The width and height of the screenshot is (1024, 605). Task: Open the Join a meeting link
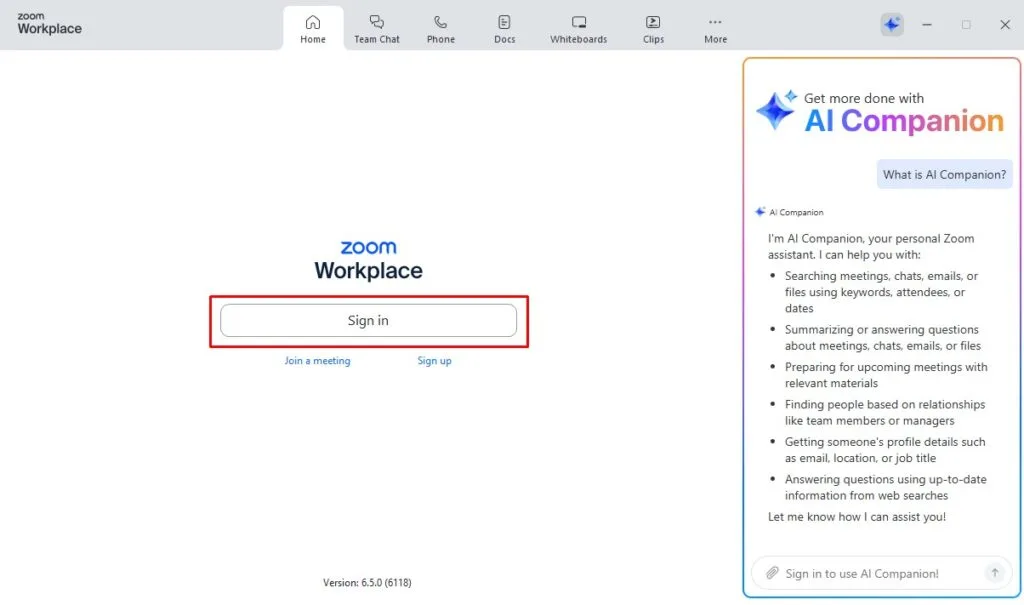(x=318, y=360)
